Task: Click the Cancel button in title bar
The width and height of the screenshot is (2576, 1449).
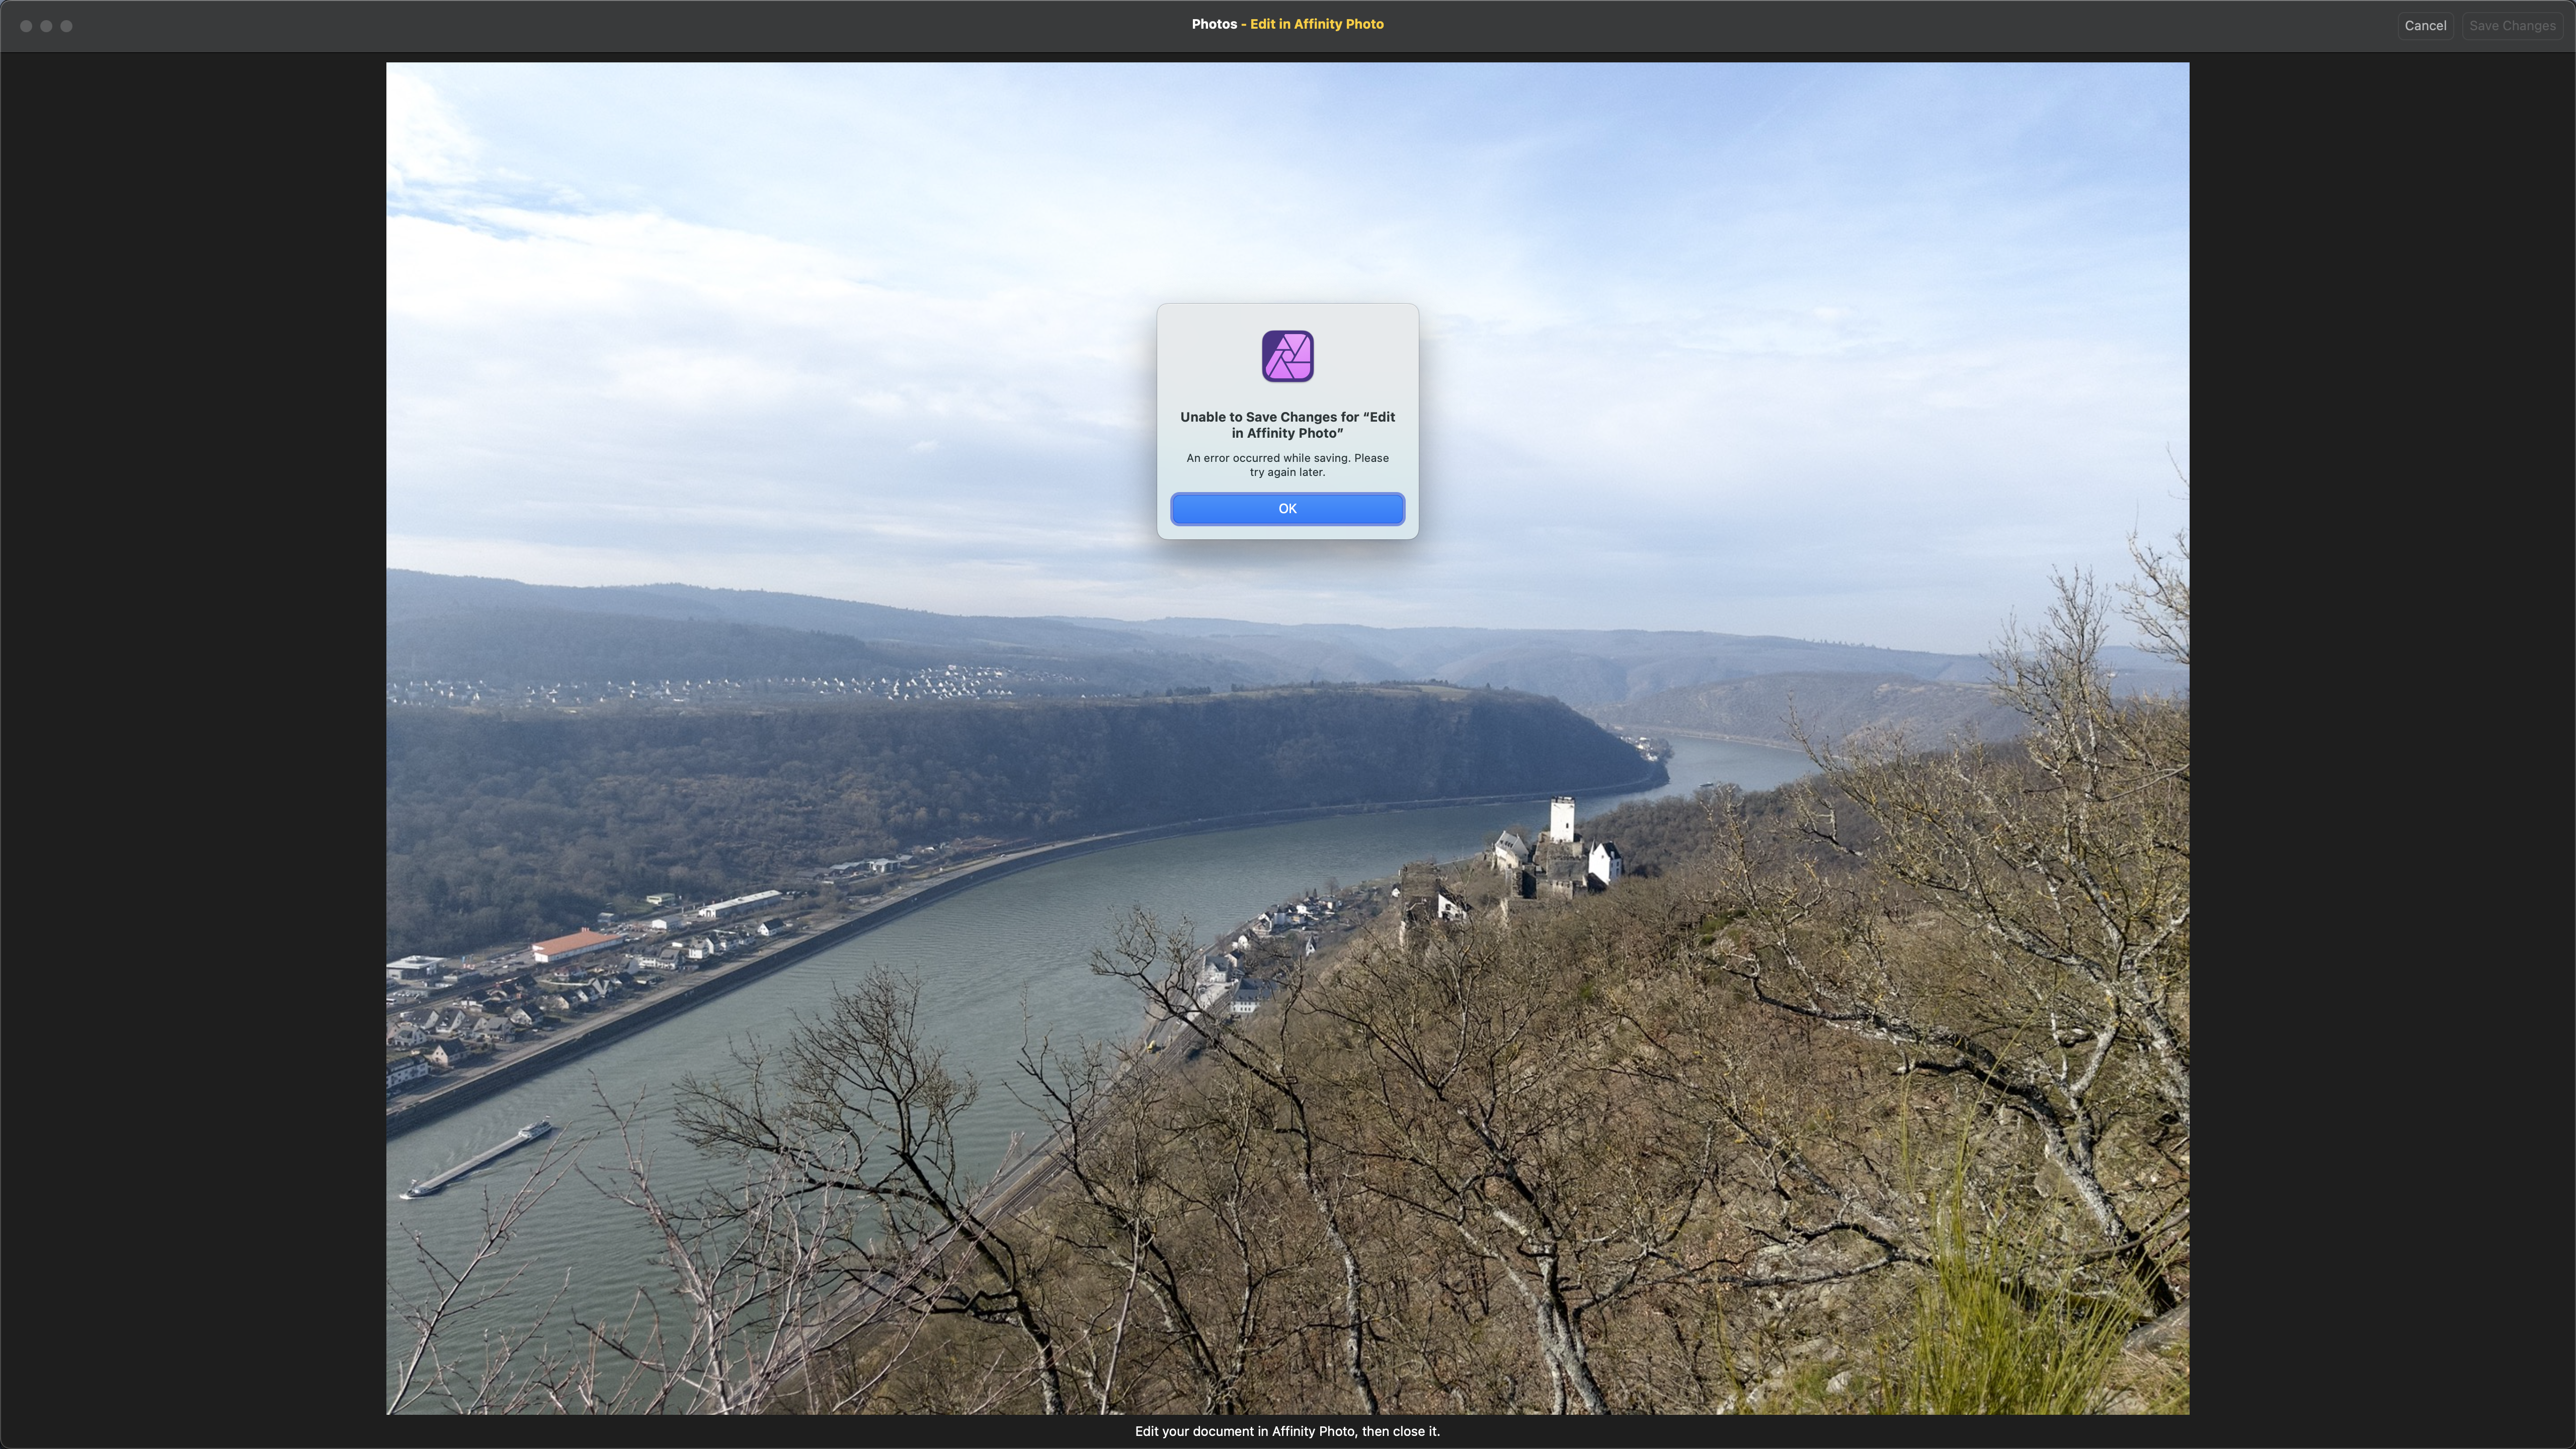Action: pyautogui.click(x=2425, y=25)
